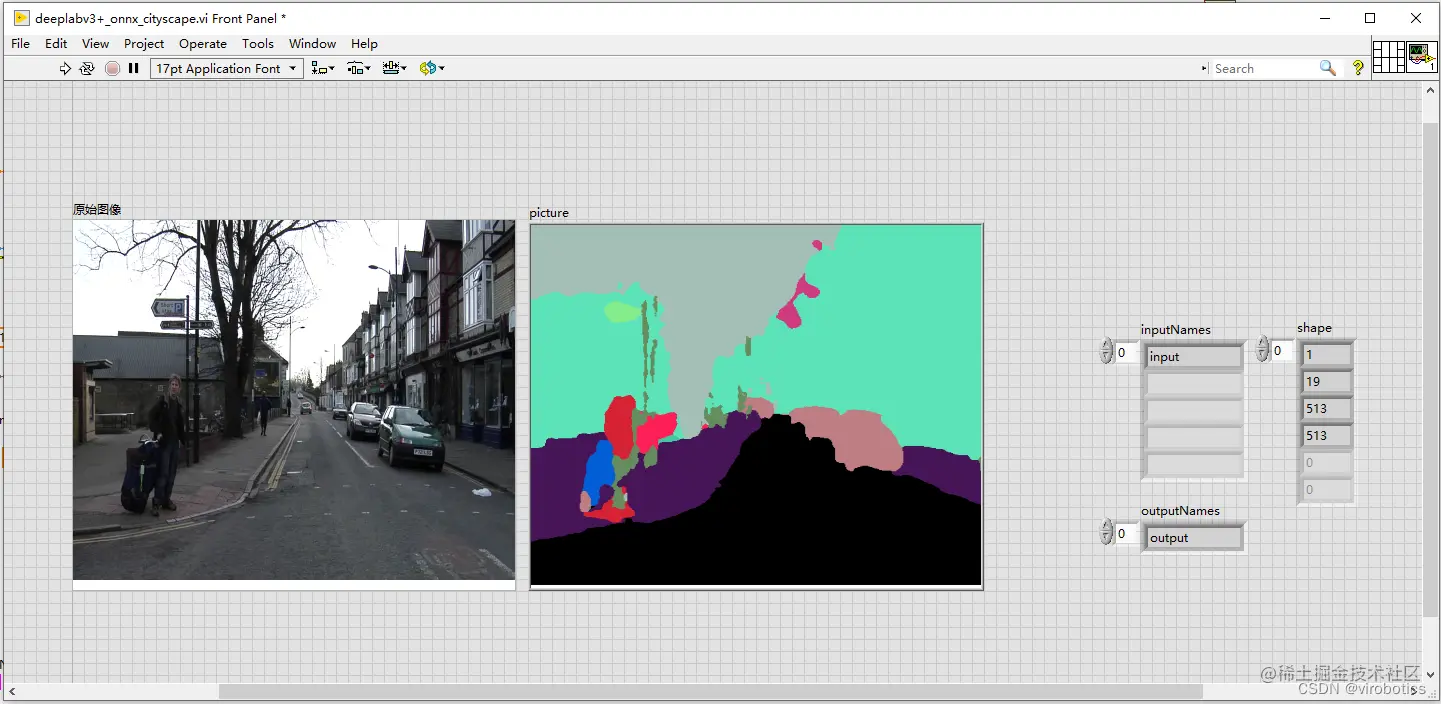Maximize the Front Panel window

pos(1370,18)
